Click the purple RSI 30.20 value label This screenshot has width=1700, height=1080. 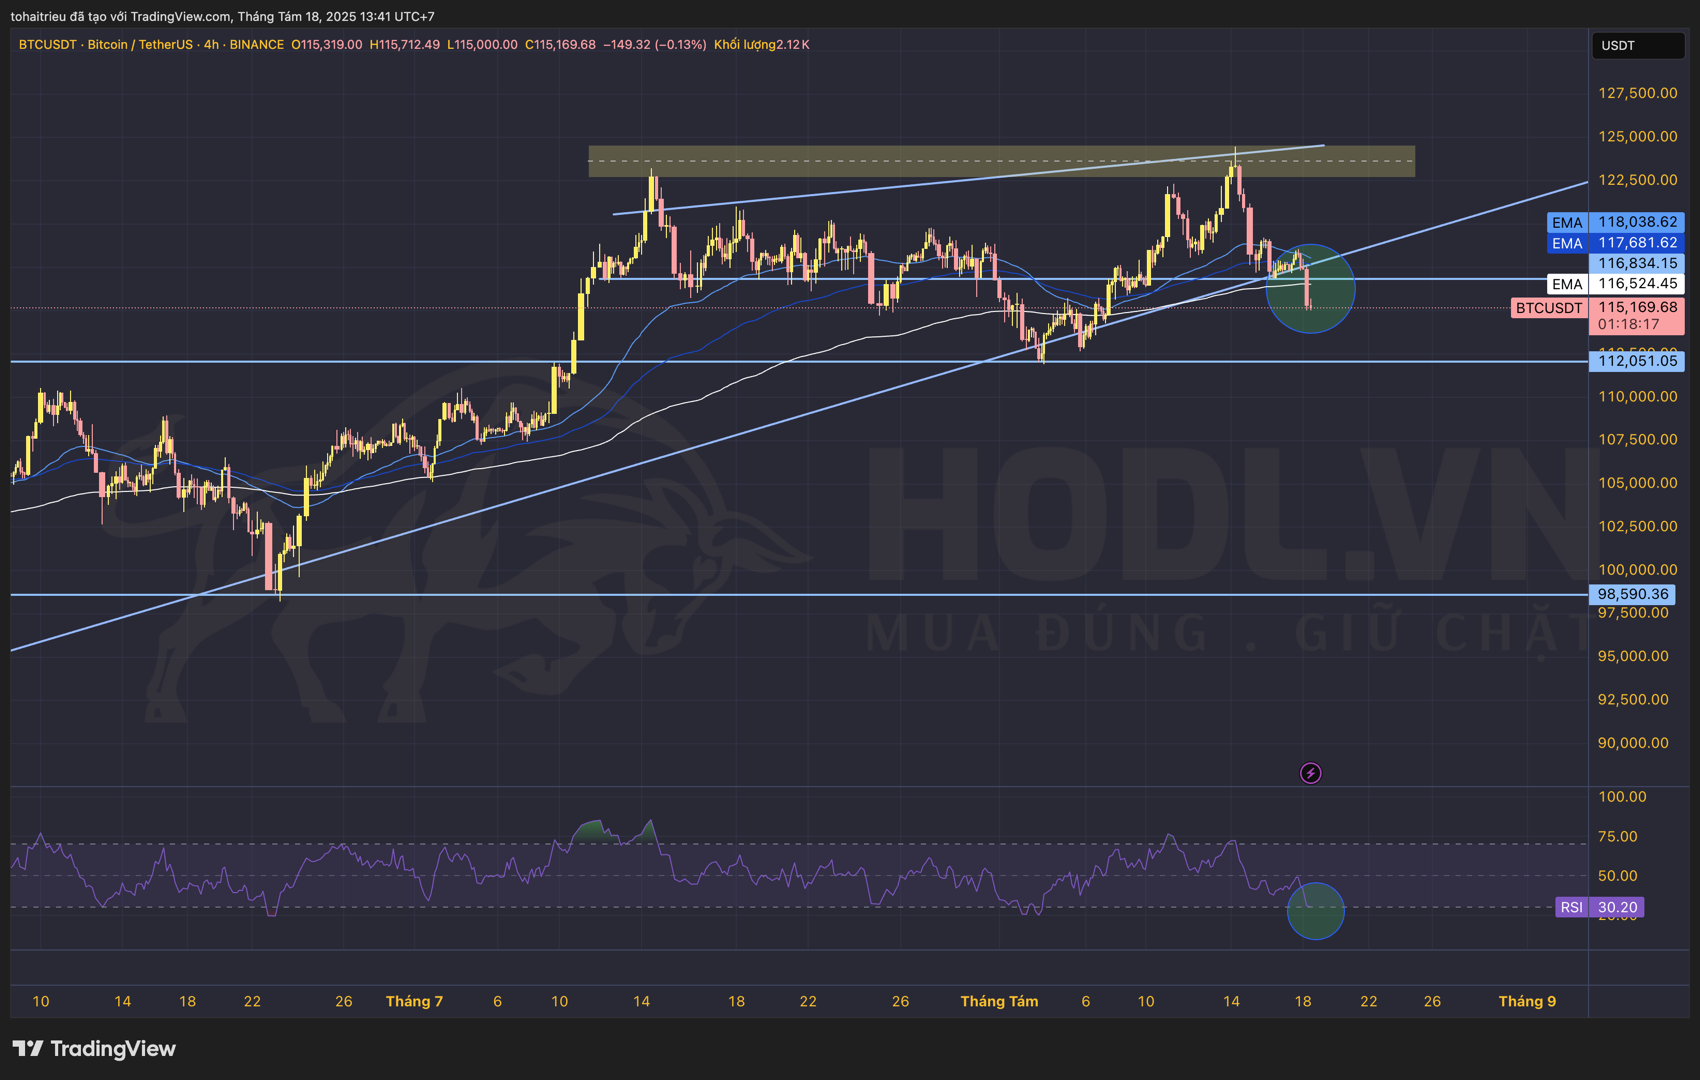pyautogui.click(x=1600, y=907)
